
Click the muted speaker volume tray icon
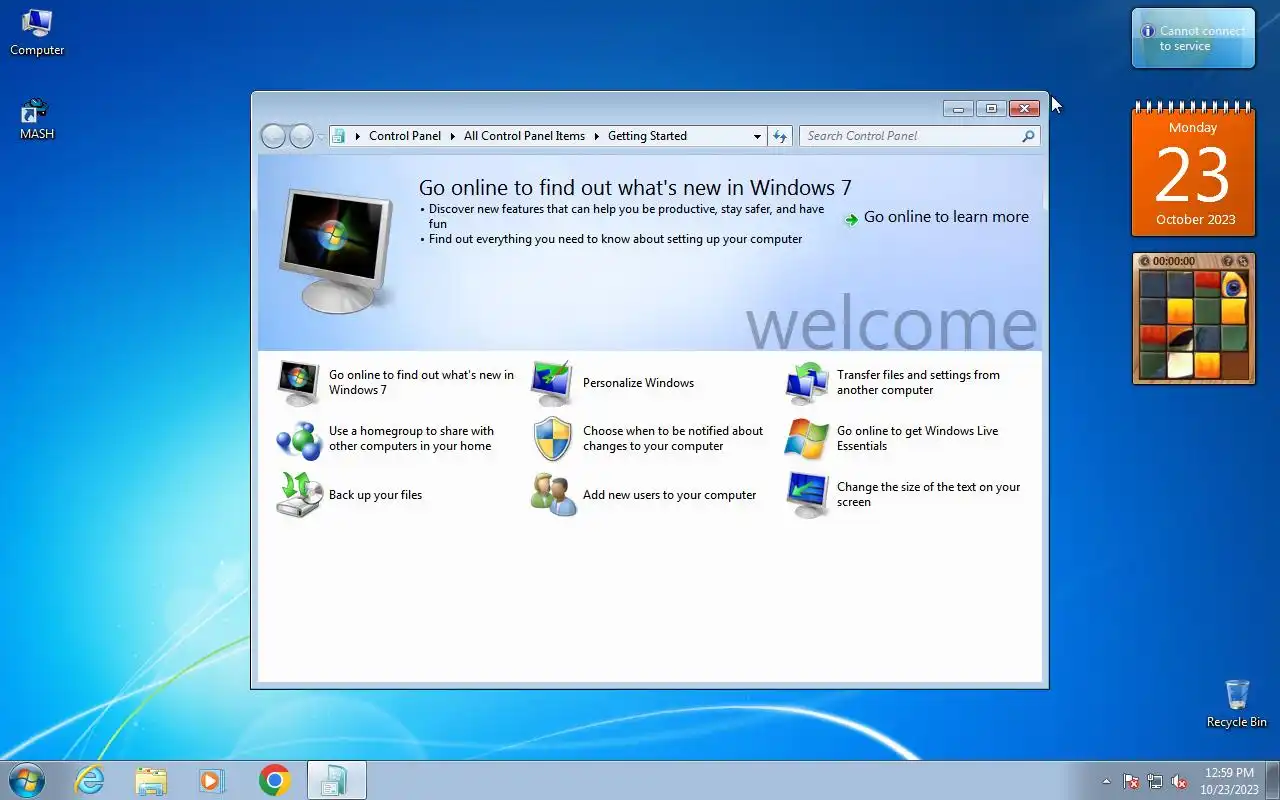point(1179,781)
